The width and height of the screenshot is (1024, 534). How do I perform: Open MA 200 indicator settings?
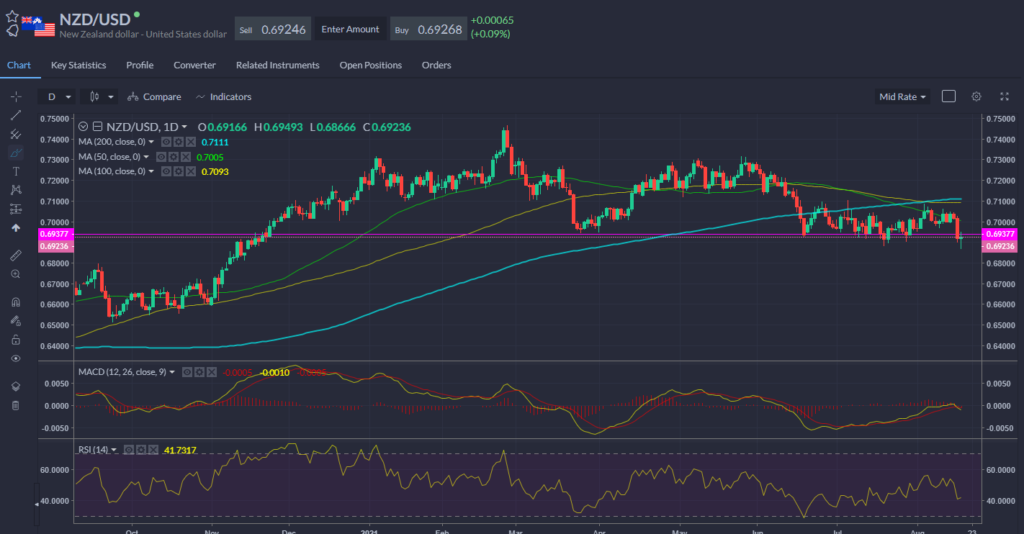(x=178, y=142)
